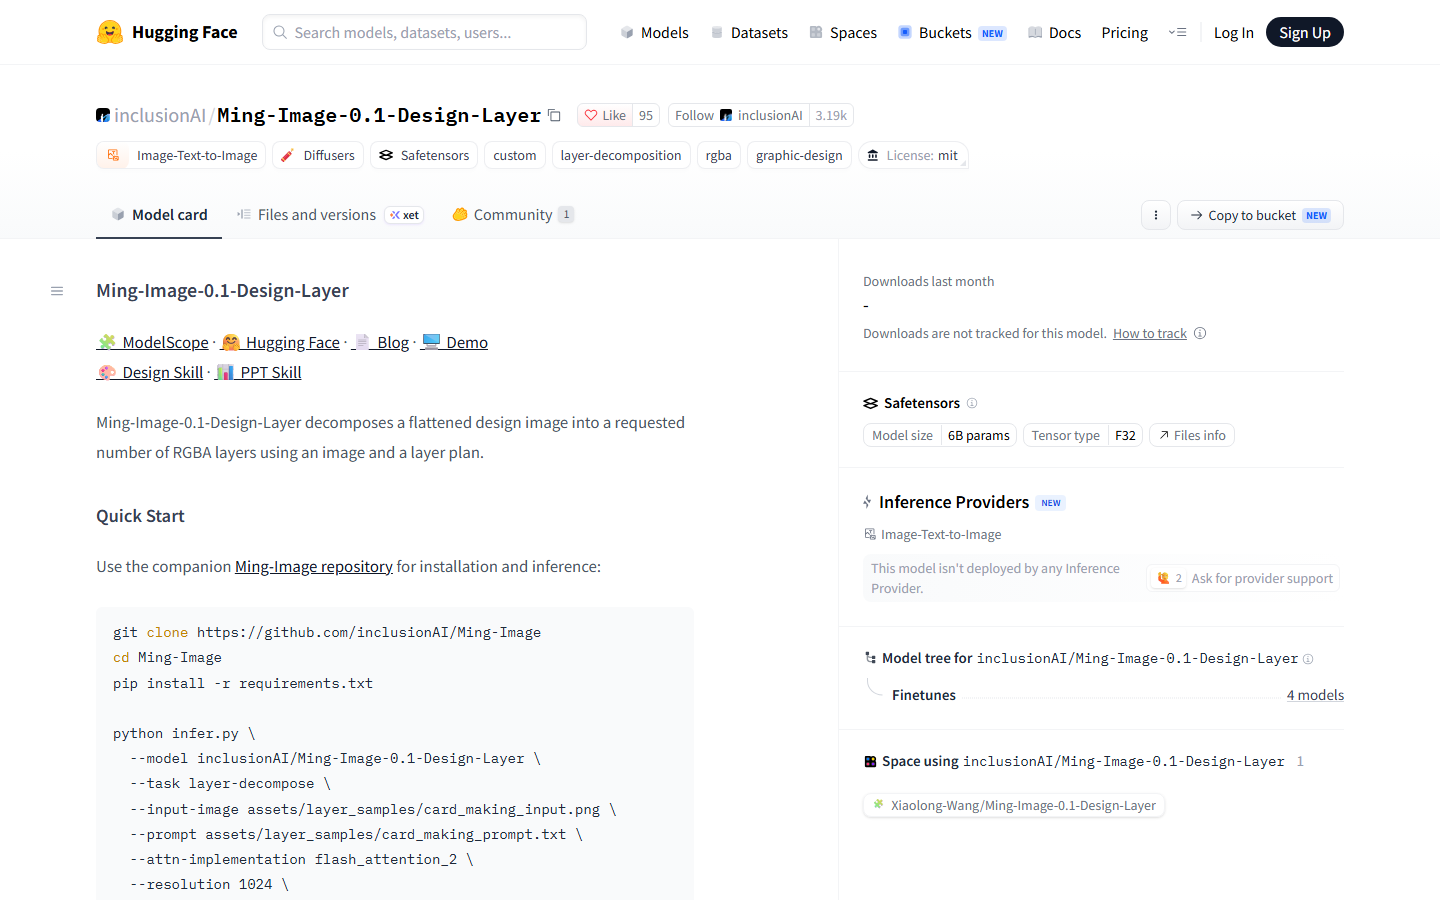Open Files info for safetensors

point(1192,435)
